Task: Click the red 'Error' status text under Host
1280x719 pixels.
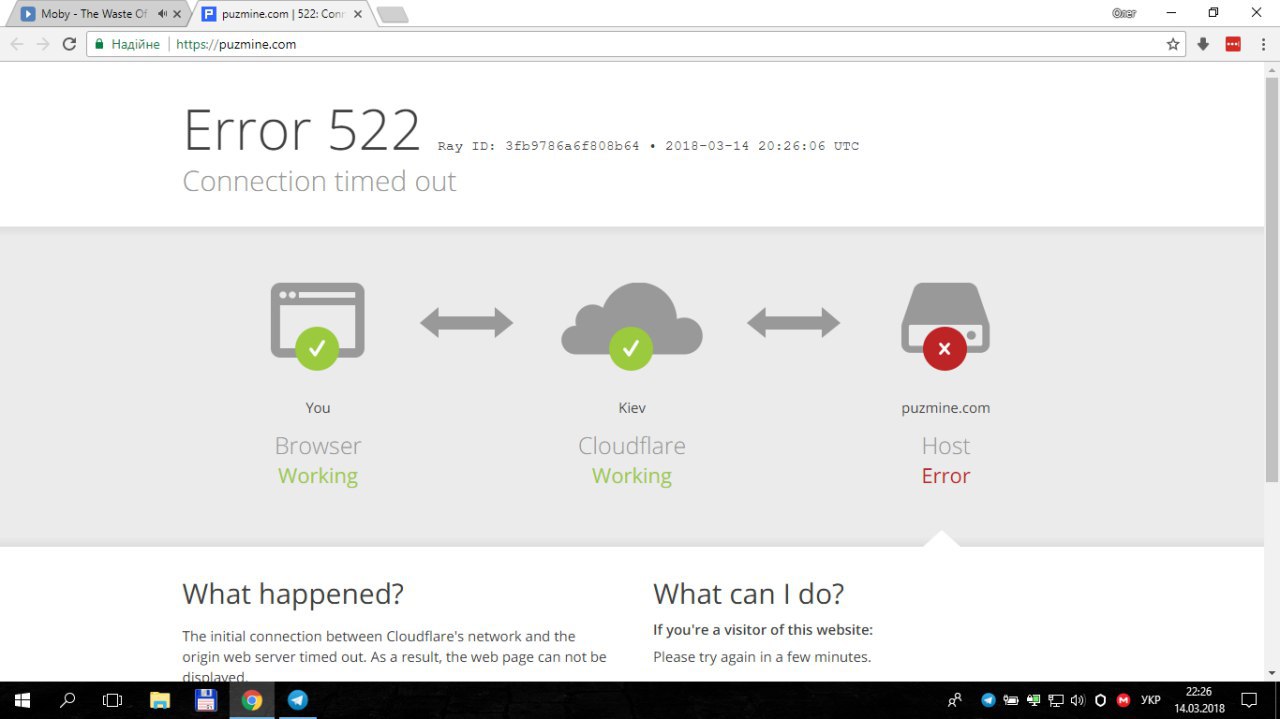Action: pyautogui.click(x=946, y=476)
